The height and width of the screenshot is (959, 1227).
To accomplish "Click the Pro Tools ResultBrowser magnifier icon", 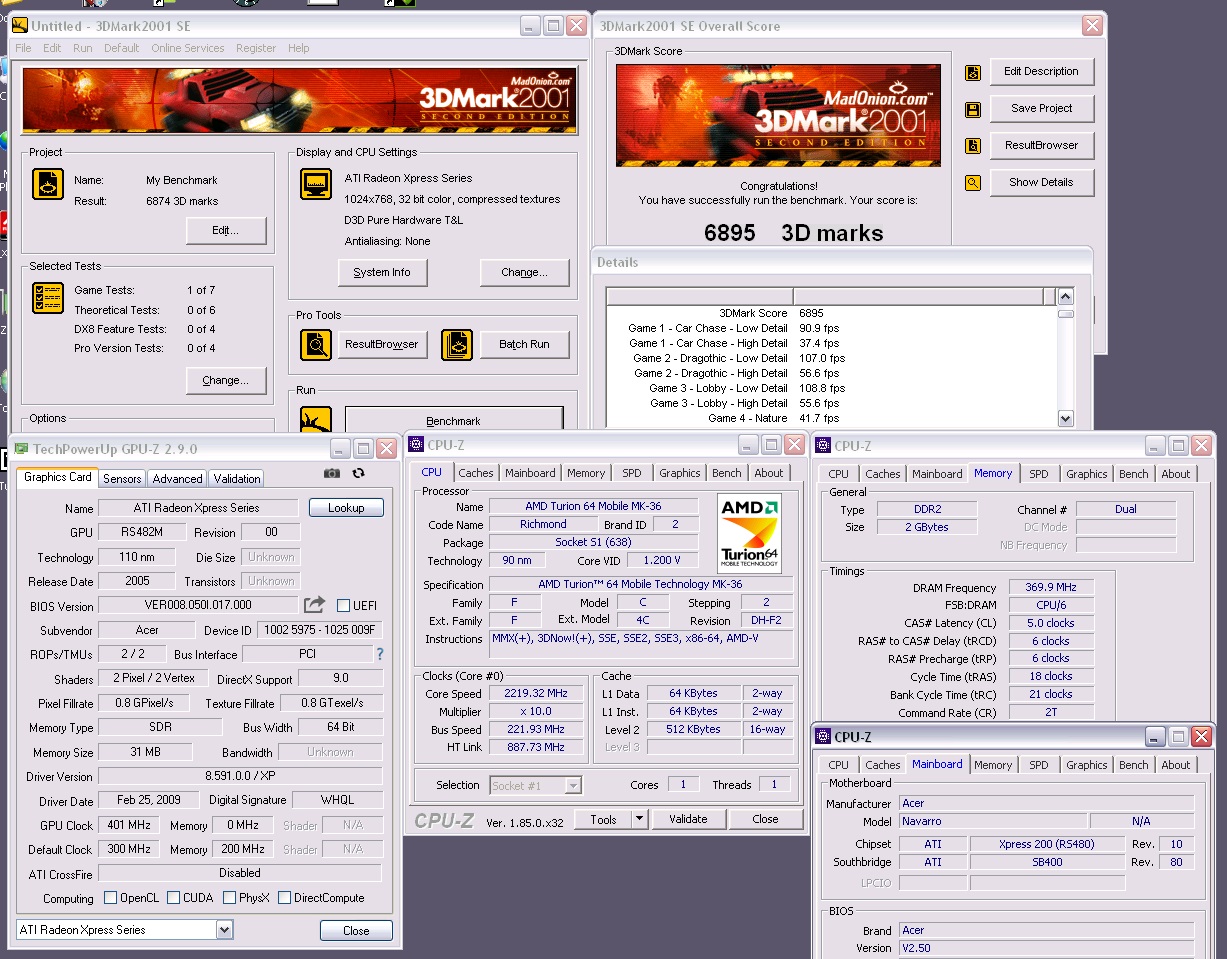I will [316, 344].
